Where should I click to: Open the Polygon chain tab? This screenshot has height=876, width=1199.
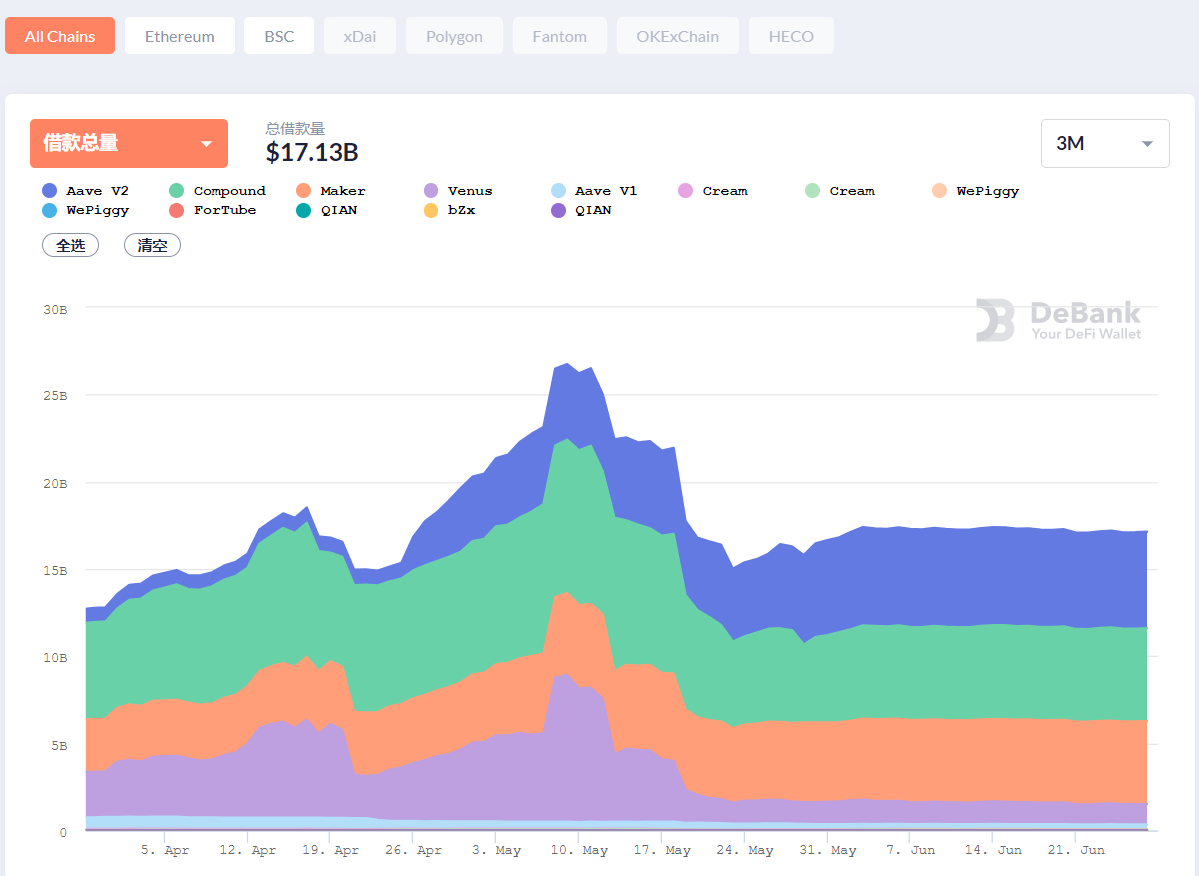(454, 36)
